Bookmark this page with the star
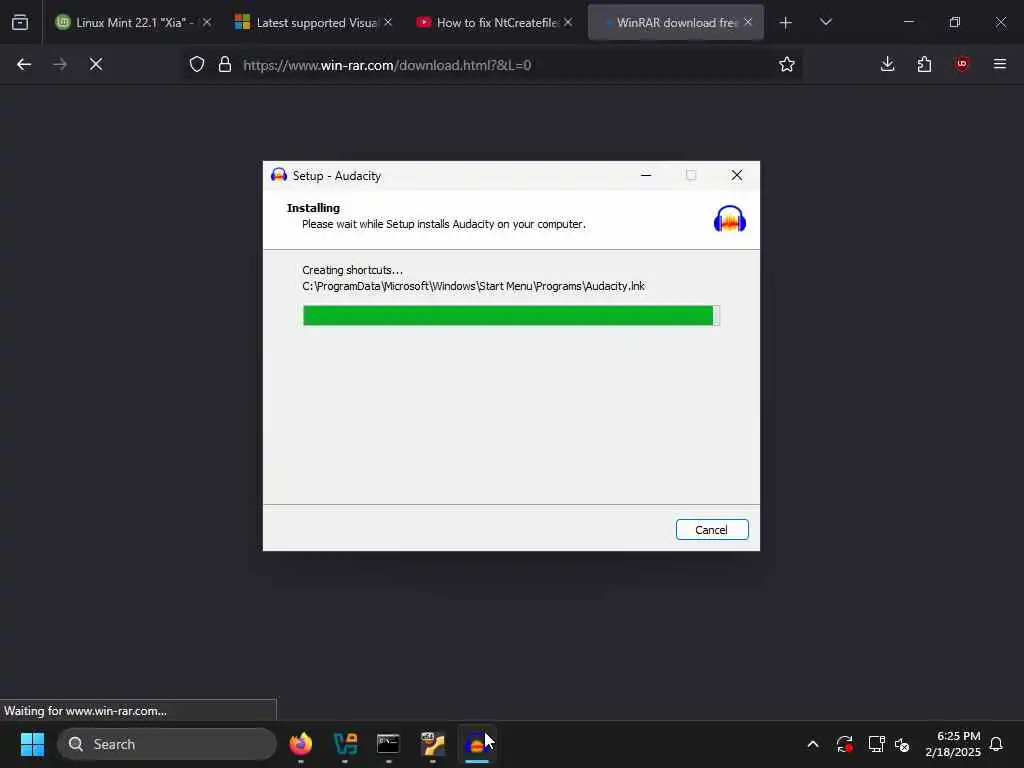This screenshot has height=768, width=1024. (x=787, y=65)
